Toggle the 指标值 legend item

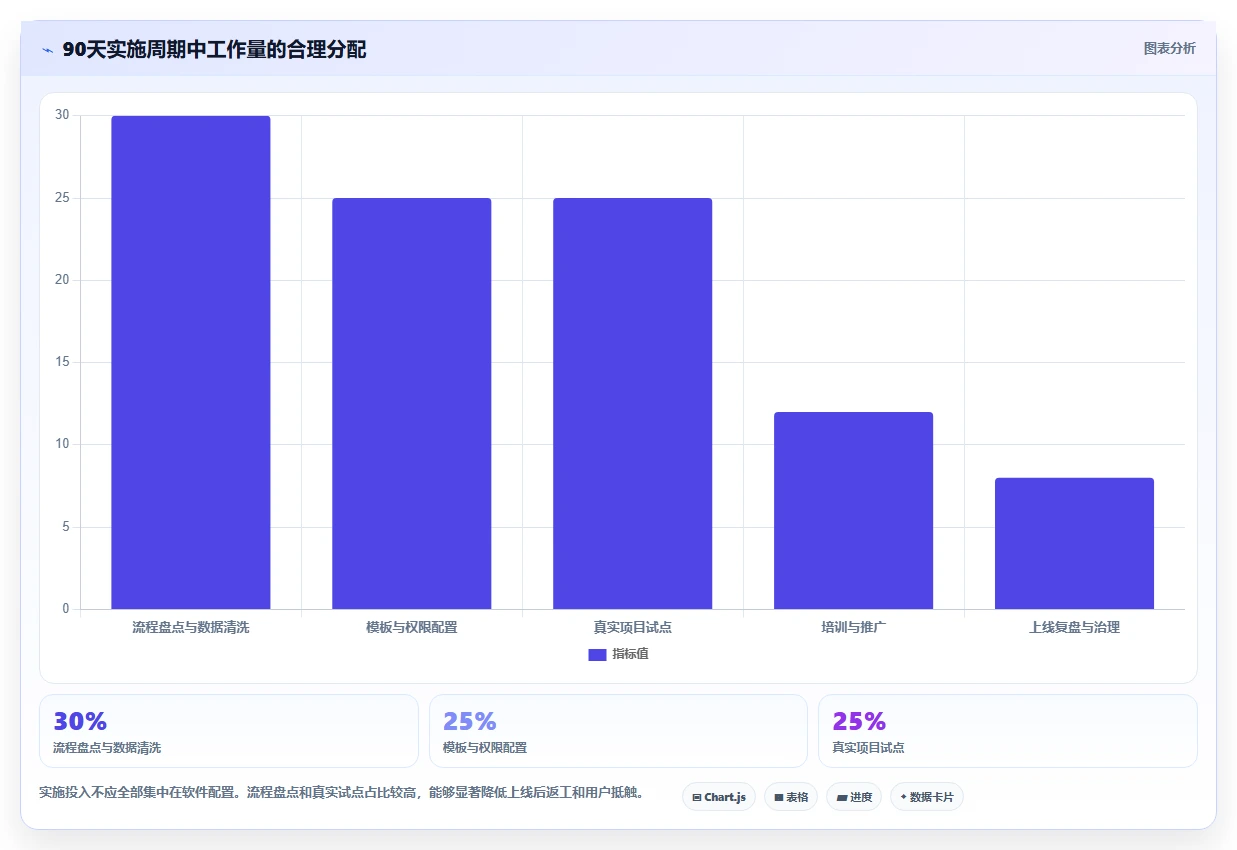pos(618,654)
